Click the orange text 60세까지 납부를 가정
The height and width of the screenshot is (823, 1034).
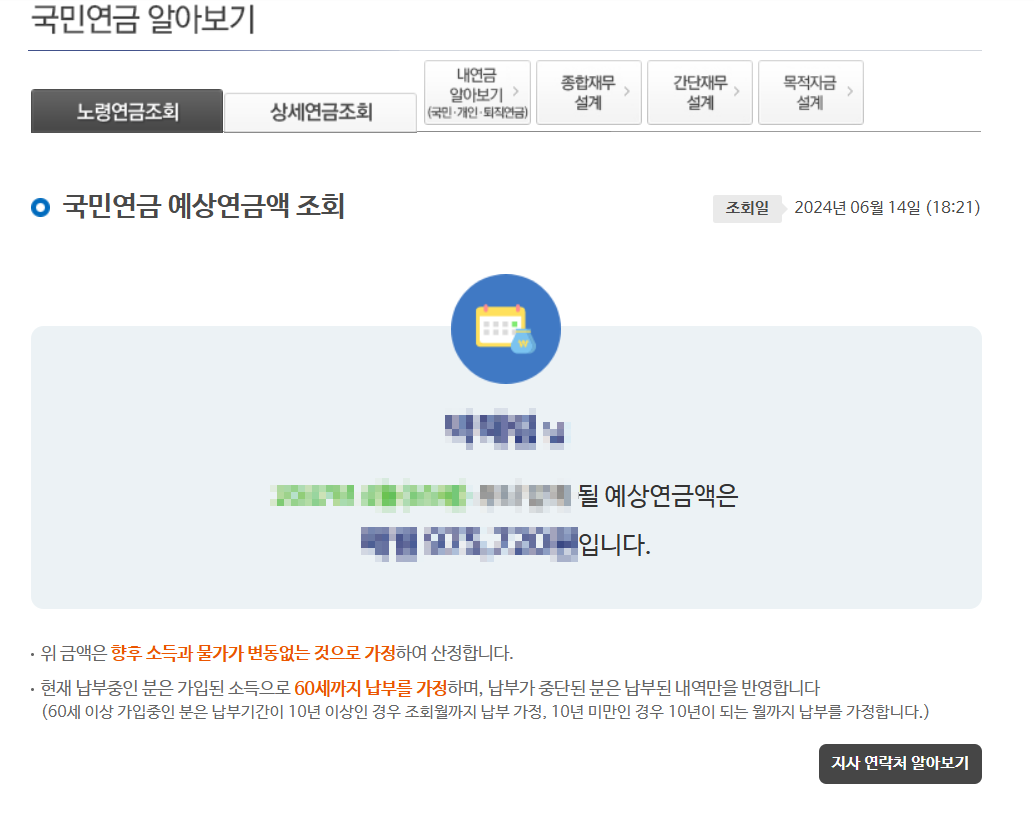371,688
